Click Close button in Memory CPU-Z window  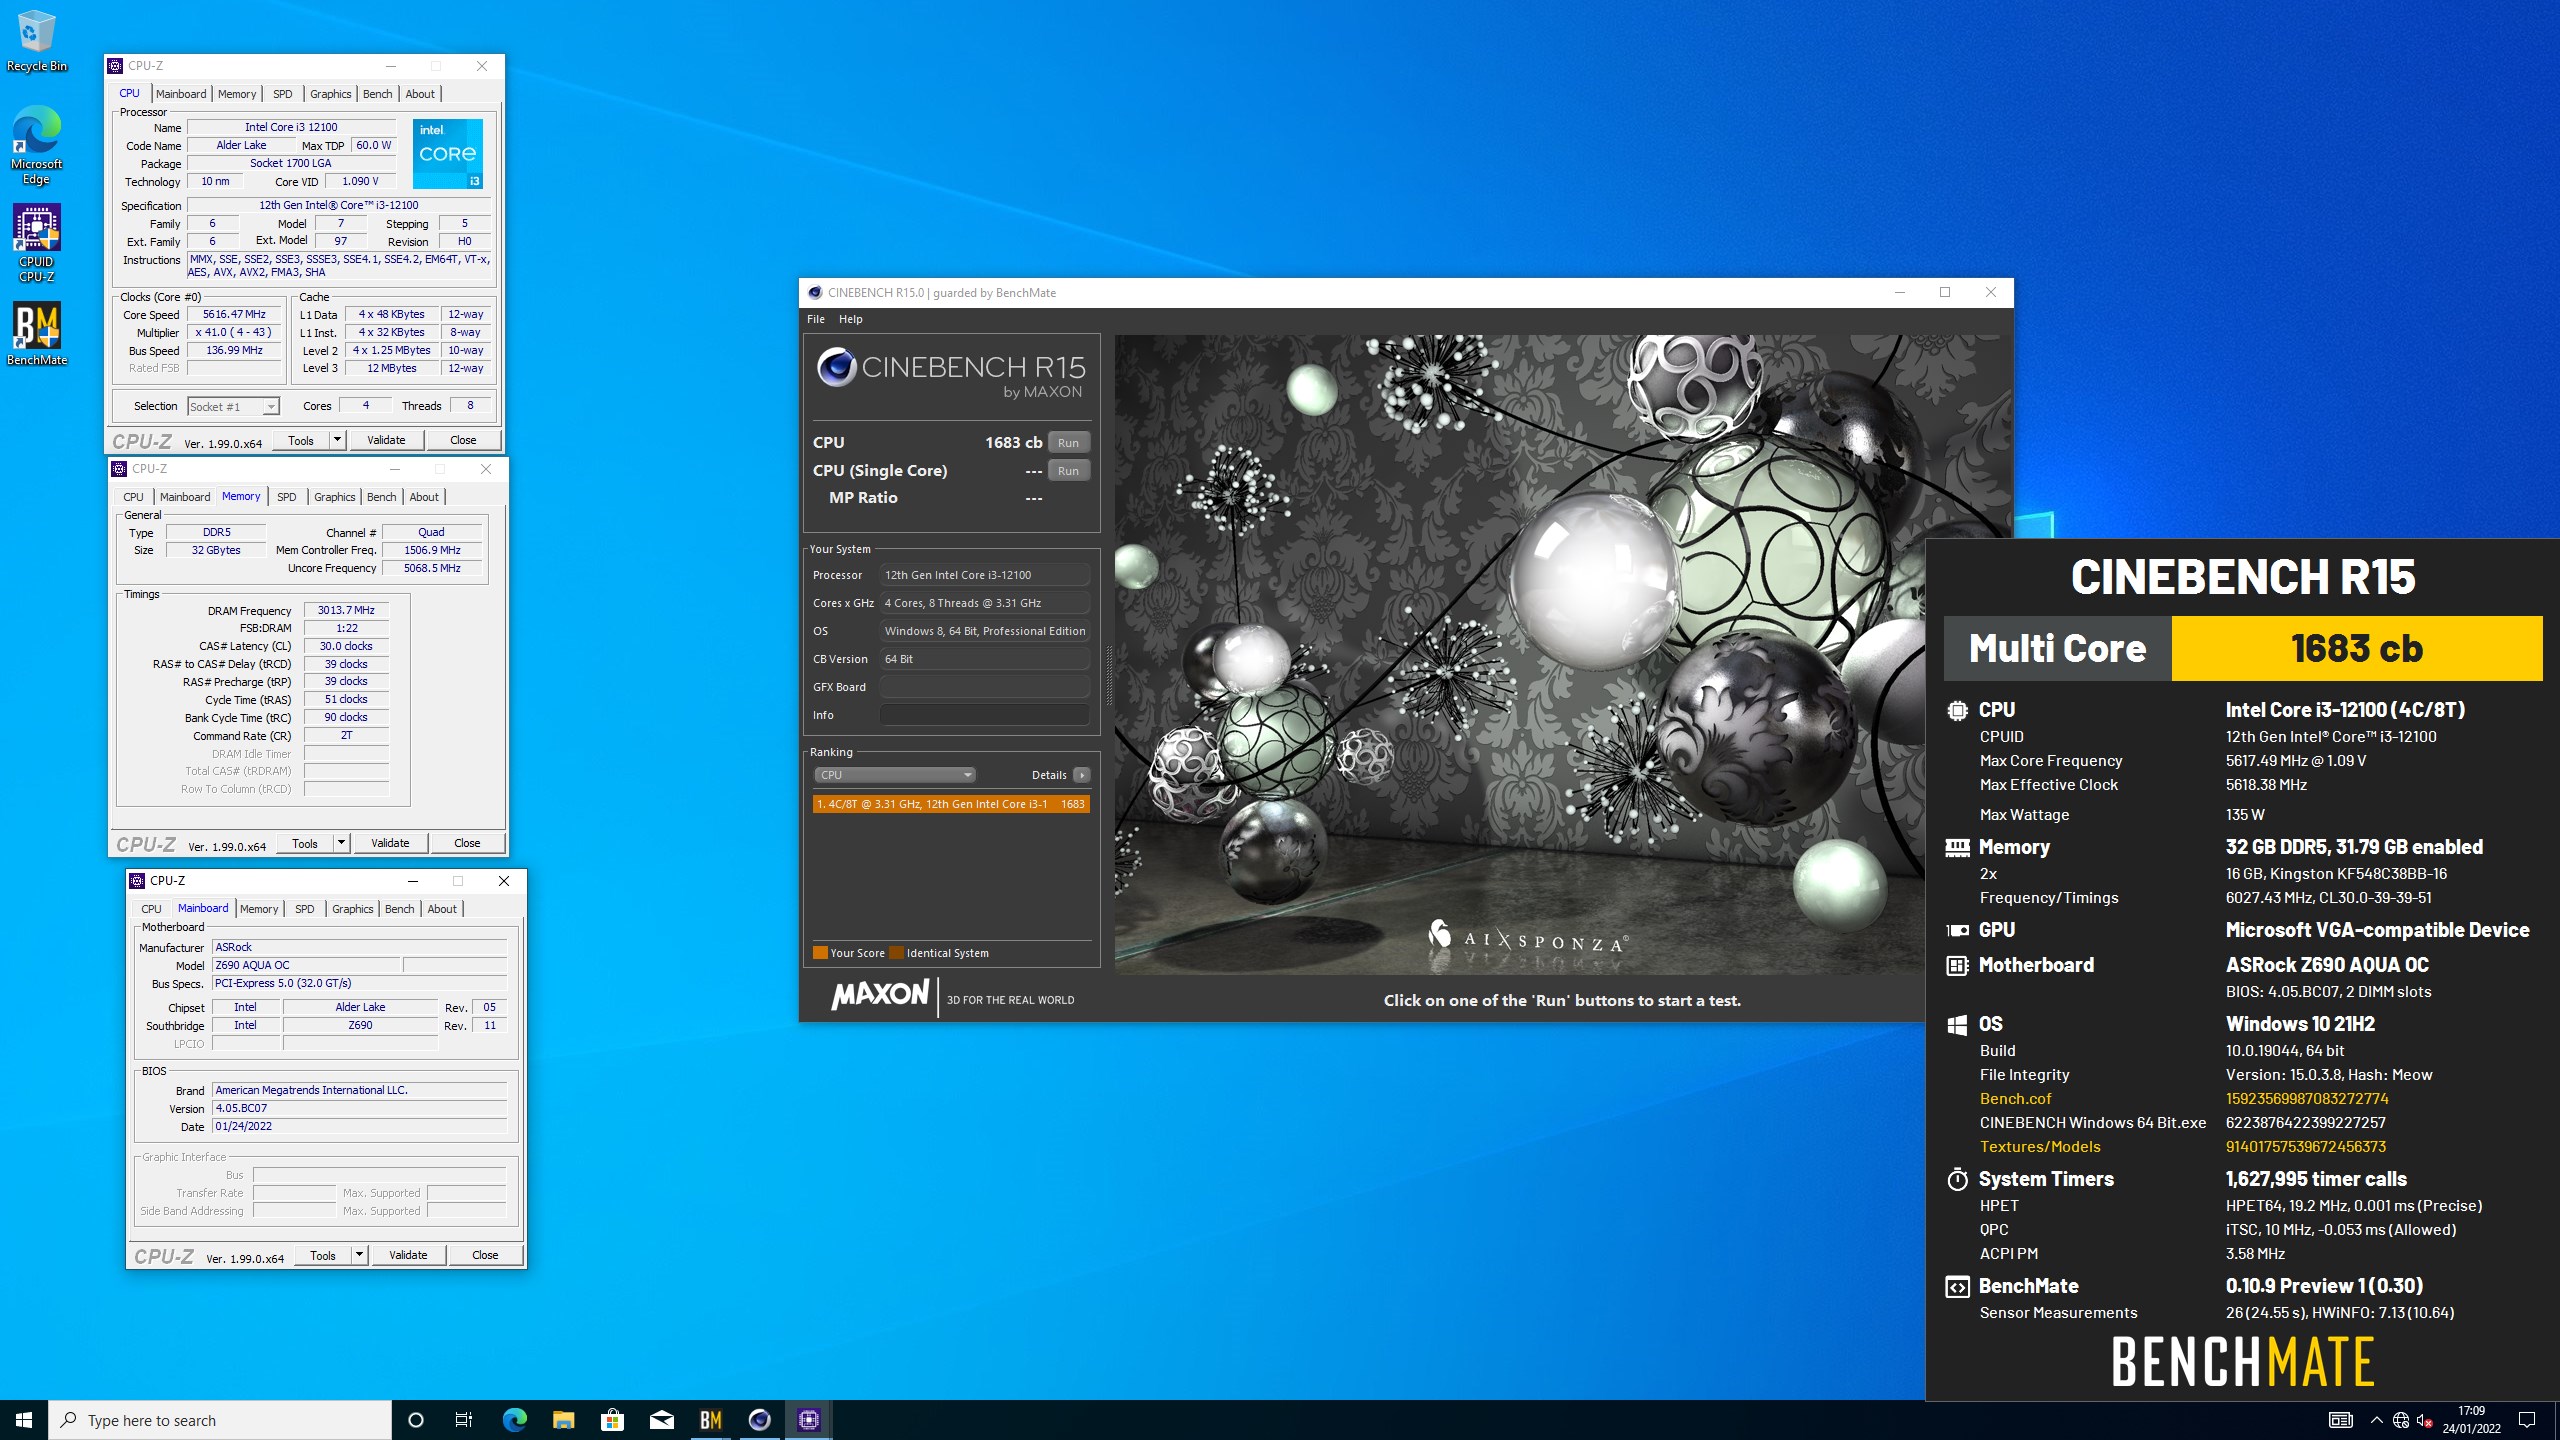coord(467,843)
